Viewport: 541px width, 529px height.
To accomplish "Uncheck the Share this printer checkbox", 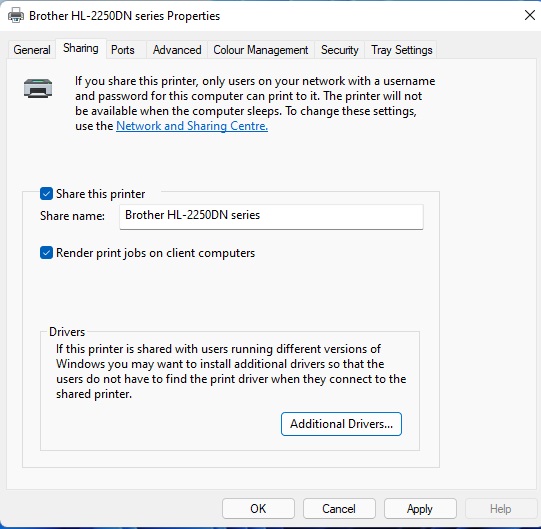I will tap(46, 194).
